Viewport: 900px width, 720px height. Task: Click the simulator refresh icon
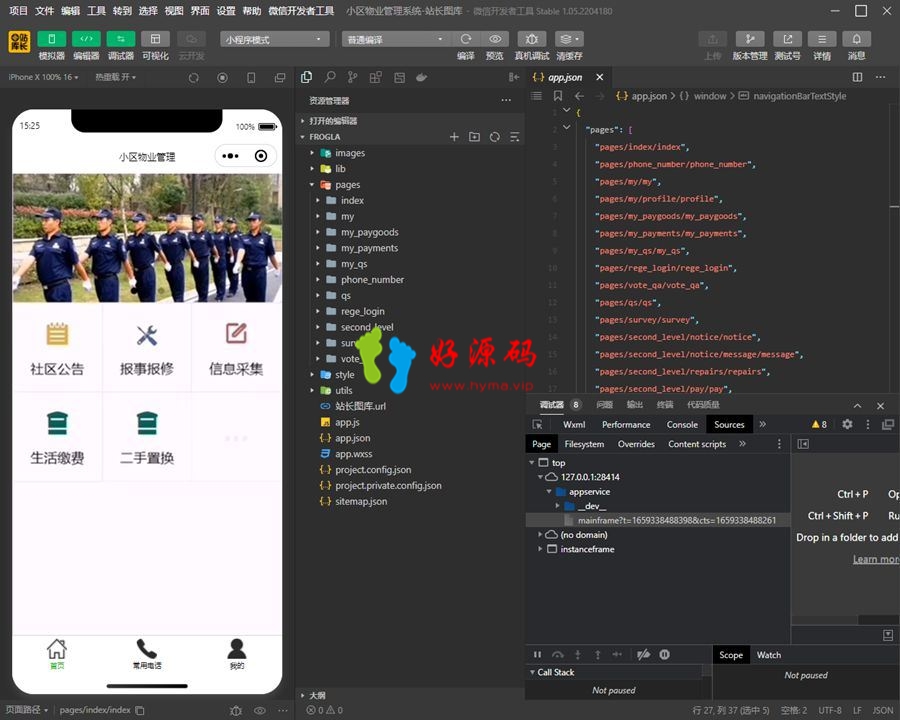193,78
